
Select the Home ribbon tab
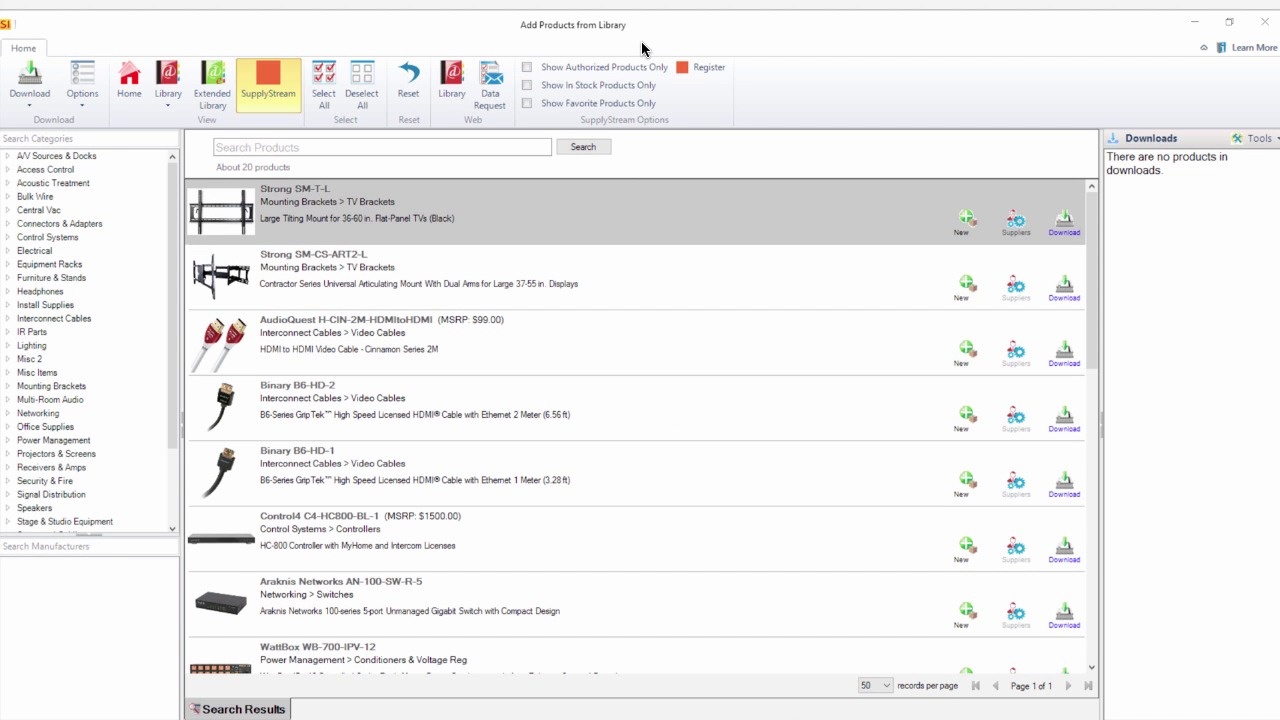tap(23, 48)
